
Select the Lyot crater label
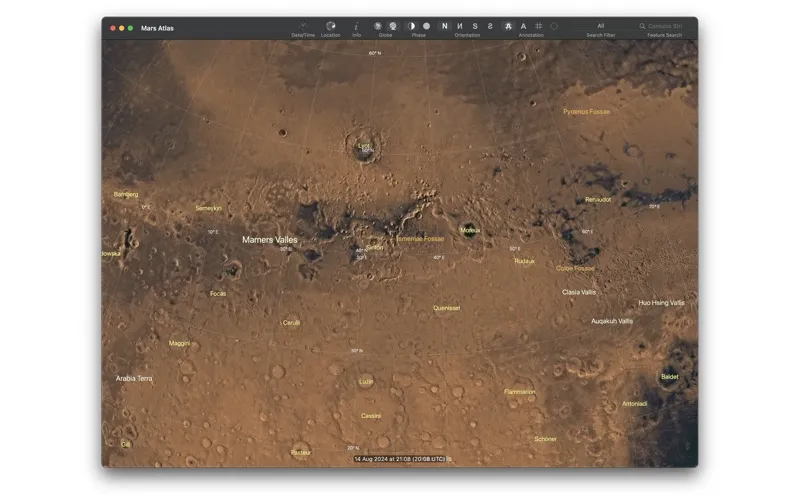click(364, 146)
